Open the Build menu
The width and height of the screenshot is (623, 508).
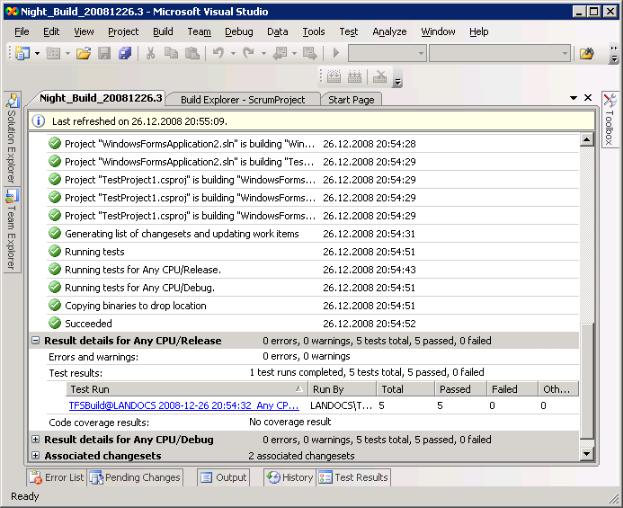point(163,32)
